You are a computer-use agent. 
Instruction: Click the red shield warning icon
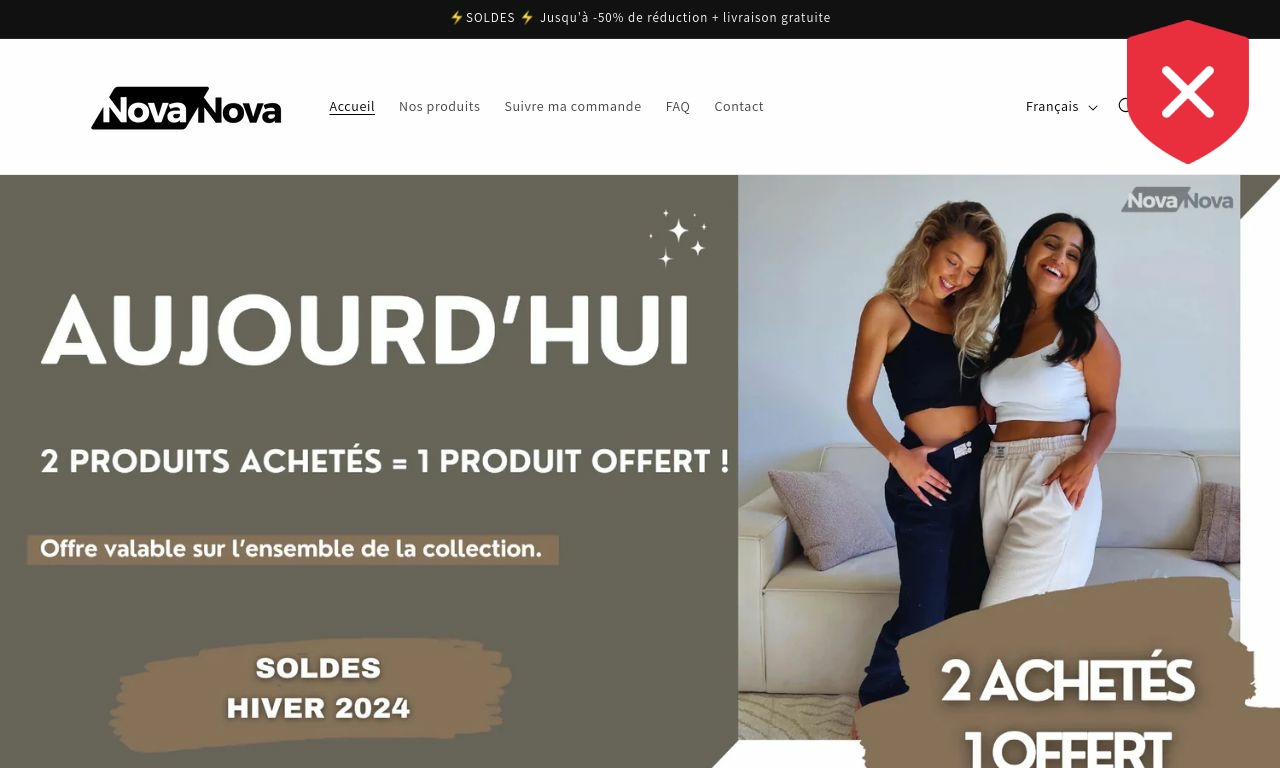click(x=1188, y=92)
